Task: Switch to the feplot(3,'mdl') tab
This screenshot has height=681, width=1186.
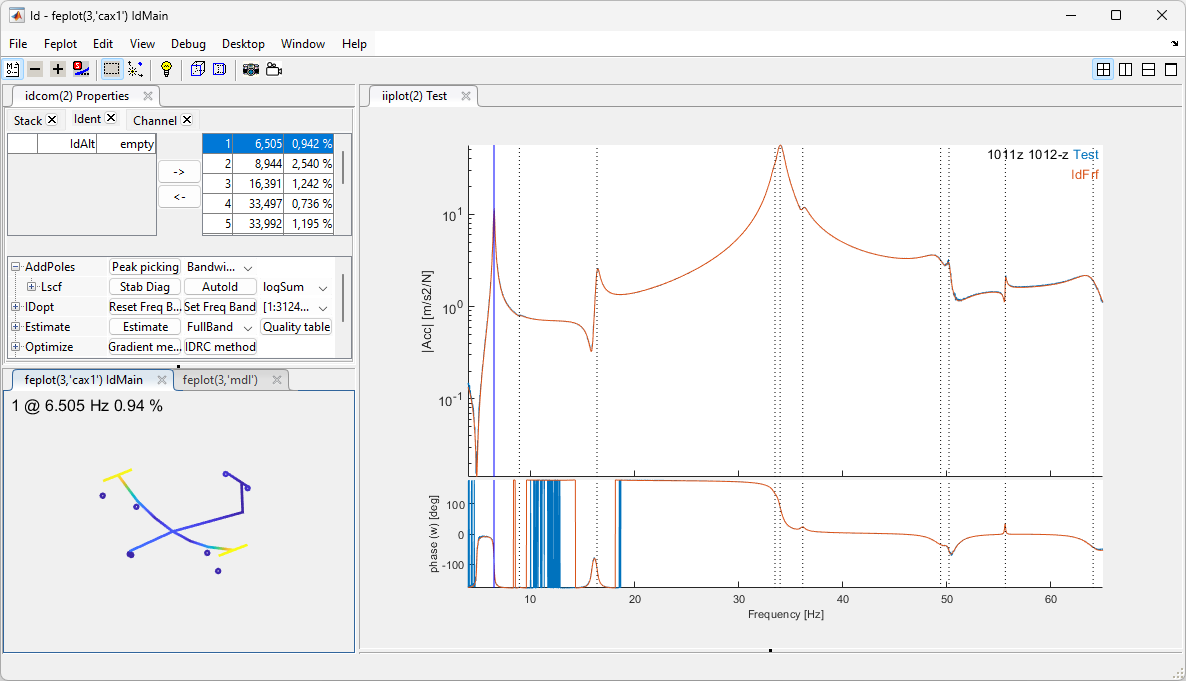Action: (220, 380)
